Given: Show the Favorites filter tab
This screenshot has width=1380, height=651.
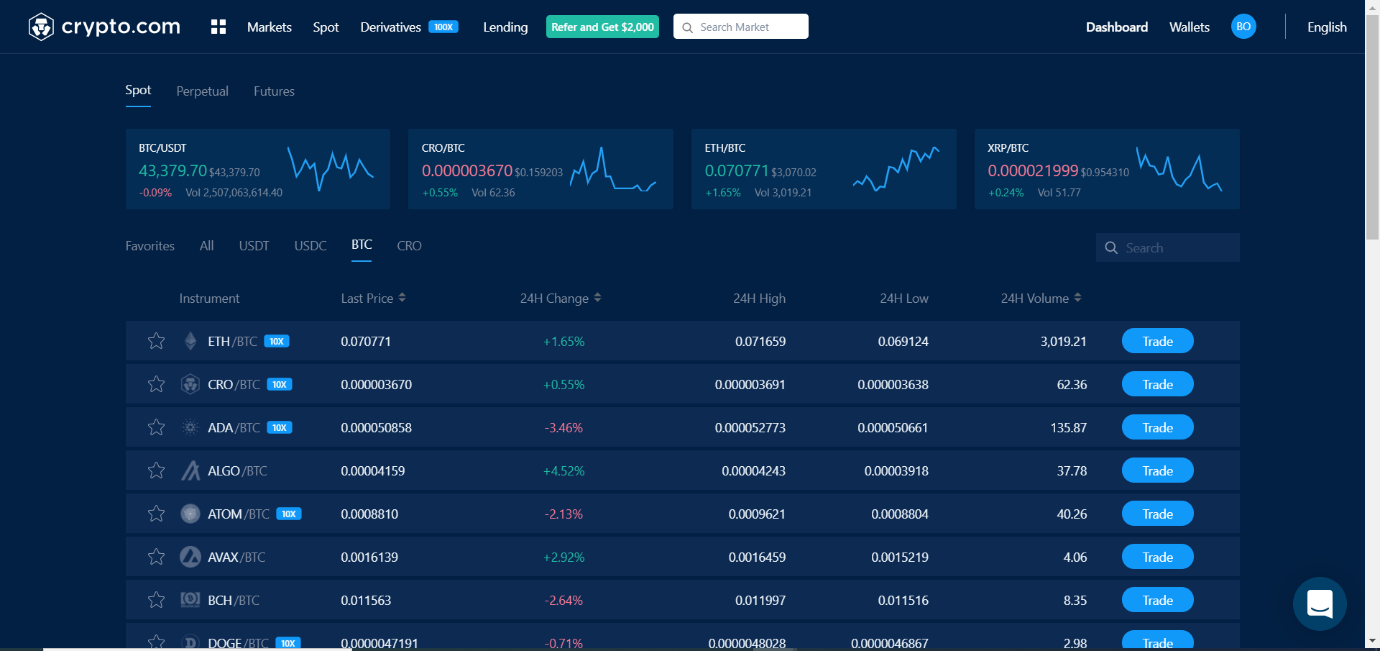Looking at the screenshot, I should click(150, 246).
